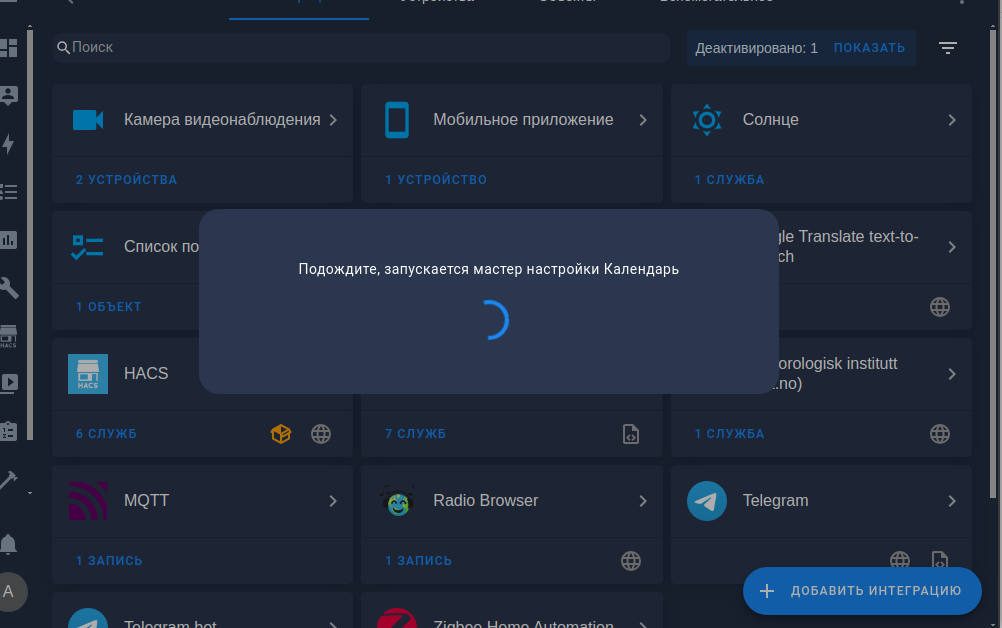
Task: Open the 6 СЛУЖБ link under HACS
Action: tap(106, 434)
